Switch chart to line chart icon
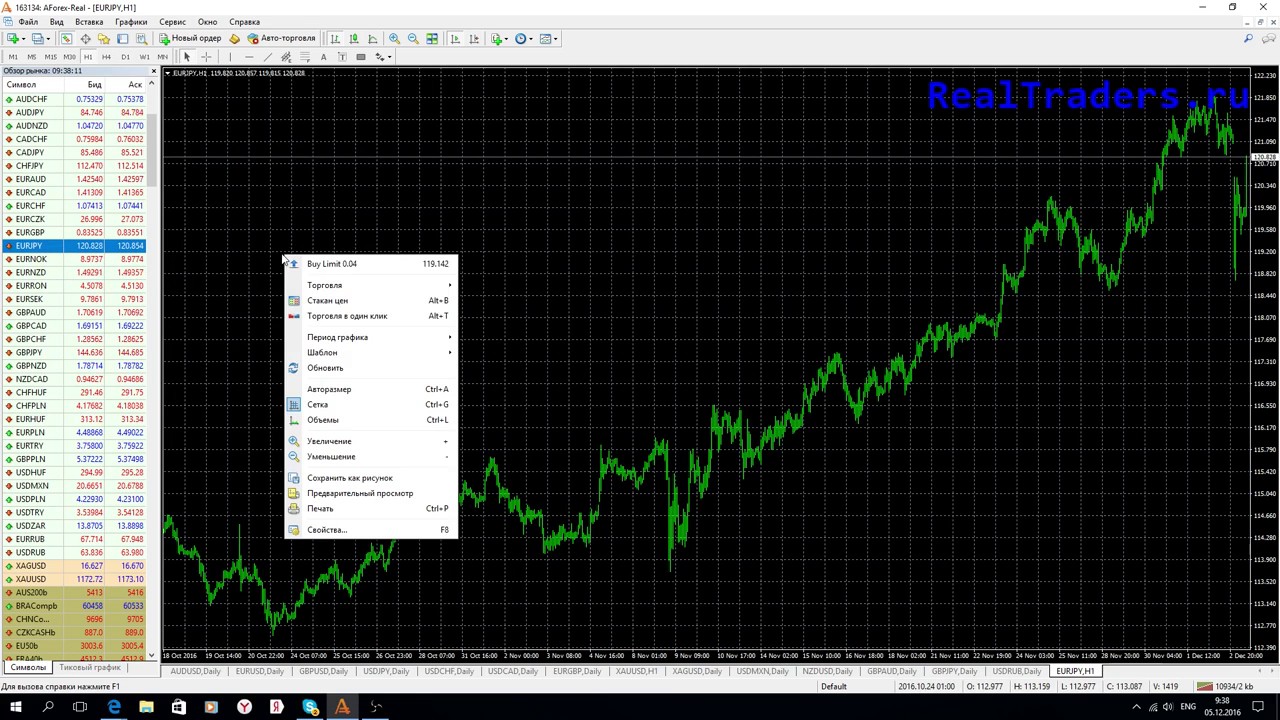This screenshot has width=1280, height=720. pyautogui.click(x=373, y=39)
